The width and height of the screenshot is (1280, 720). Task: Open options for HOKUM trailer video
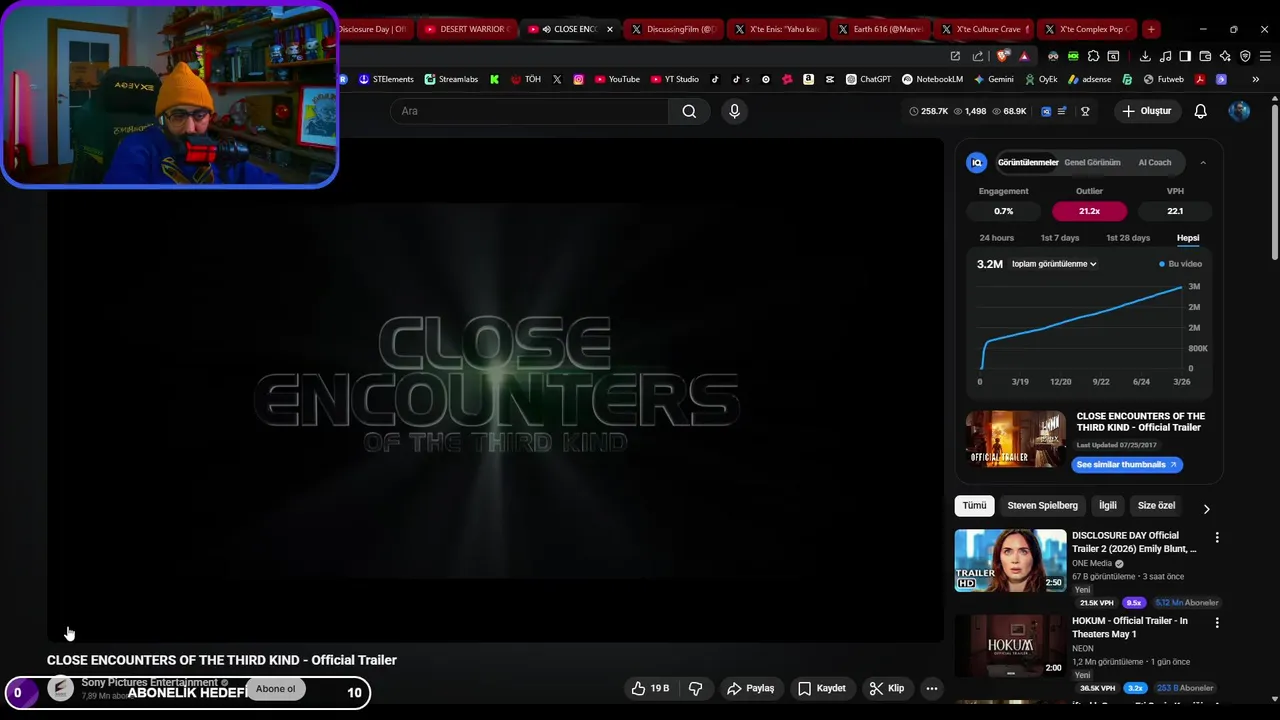tap(1217, 623)
